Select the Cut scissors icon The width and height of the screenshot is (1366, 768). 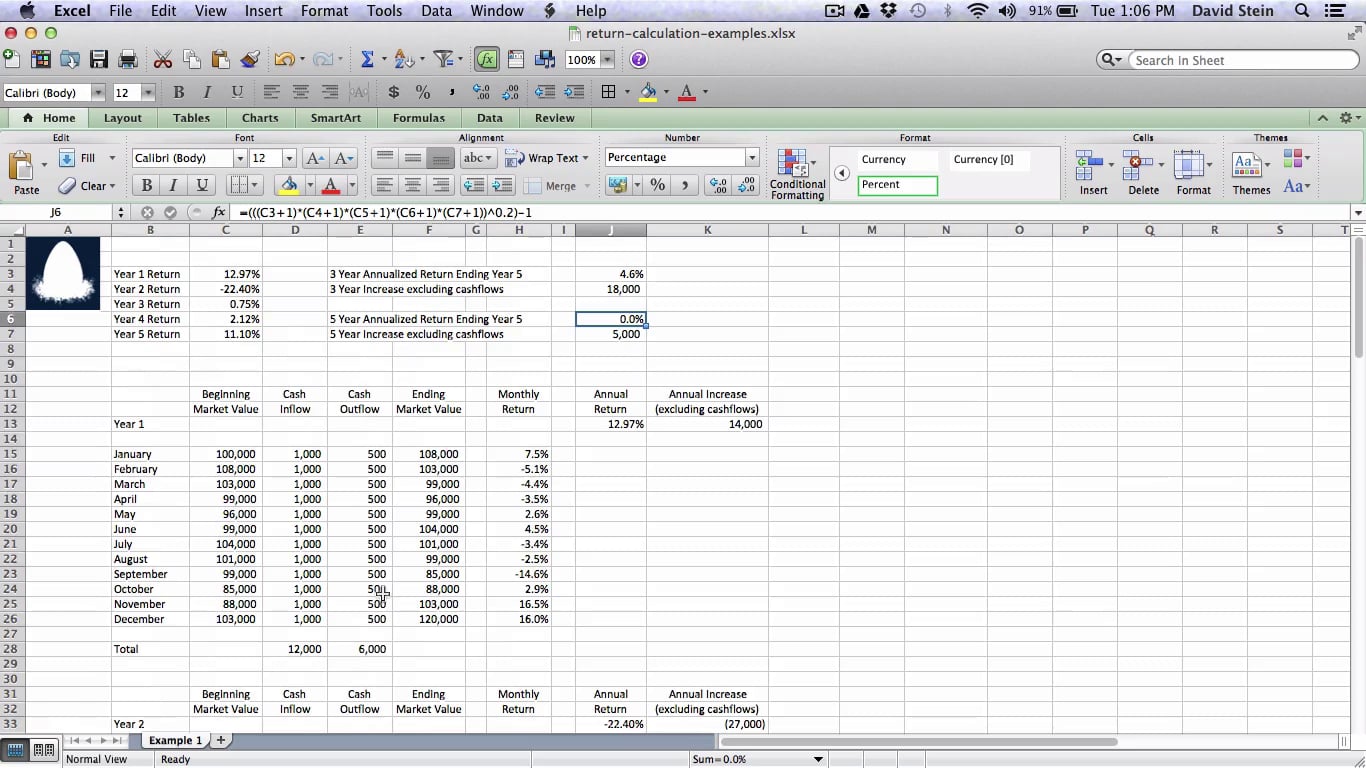162,60
